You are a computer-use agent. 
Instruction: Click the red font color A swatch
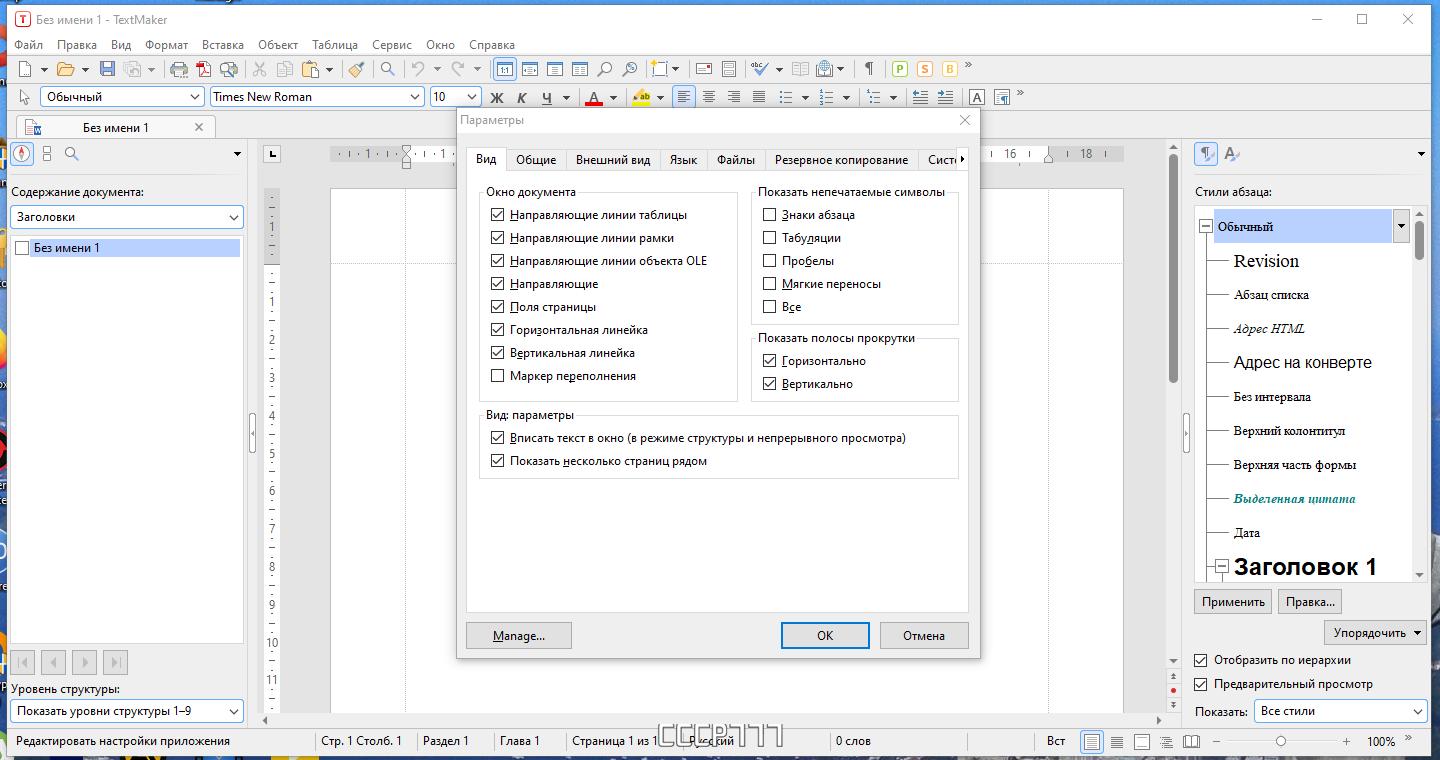click(593, 97)
